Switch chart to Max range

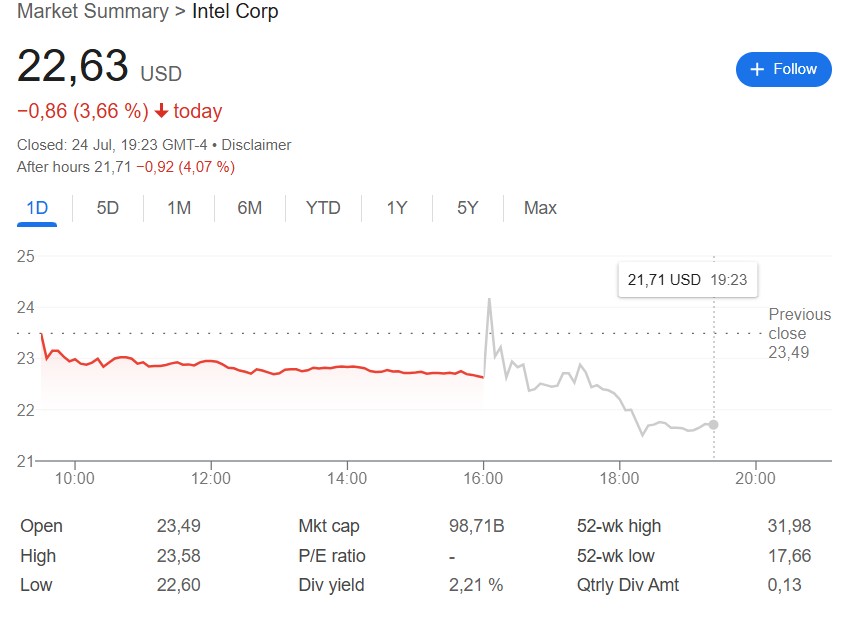click(540, 208)
